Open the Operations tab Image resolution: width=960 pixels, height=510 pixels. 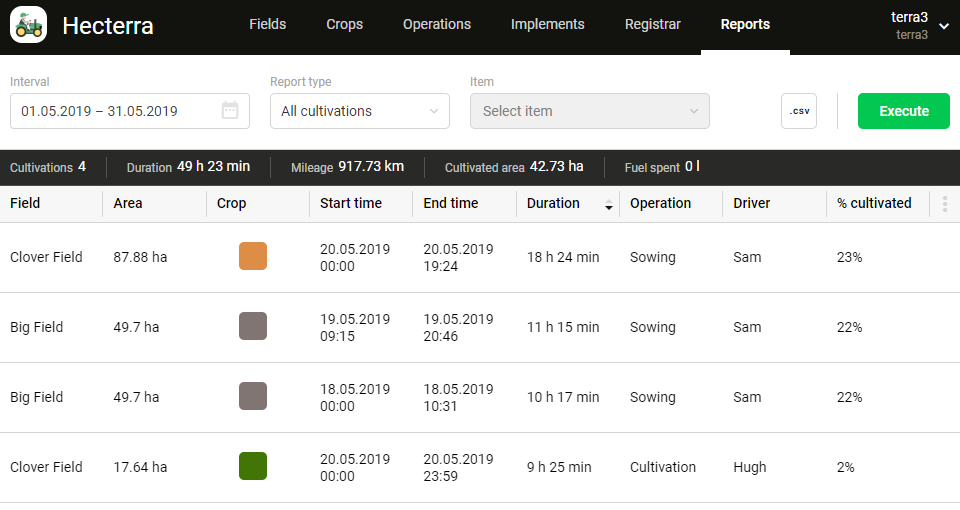(x=436, y=25)
